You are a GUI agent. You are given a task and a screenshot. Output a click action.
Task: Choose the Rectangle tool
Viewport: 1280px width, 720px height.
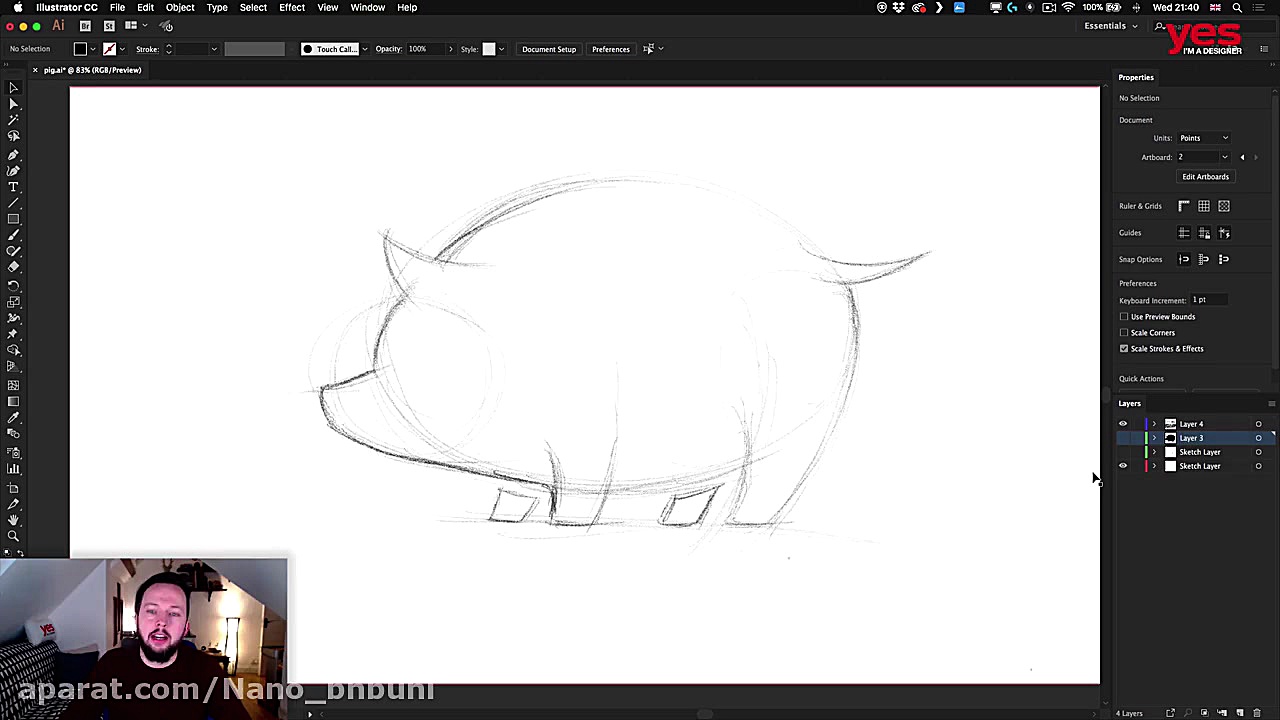(14, 219)
